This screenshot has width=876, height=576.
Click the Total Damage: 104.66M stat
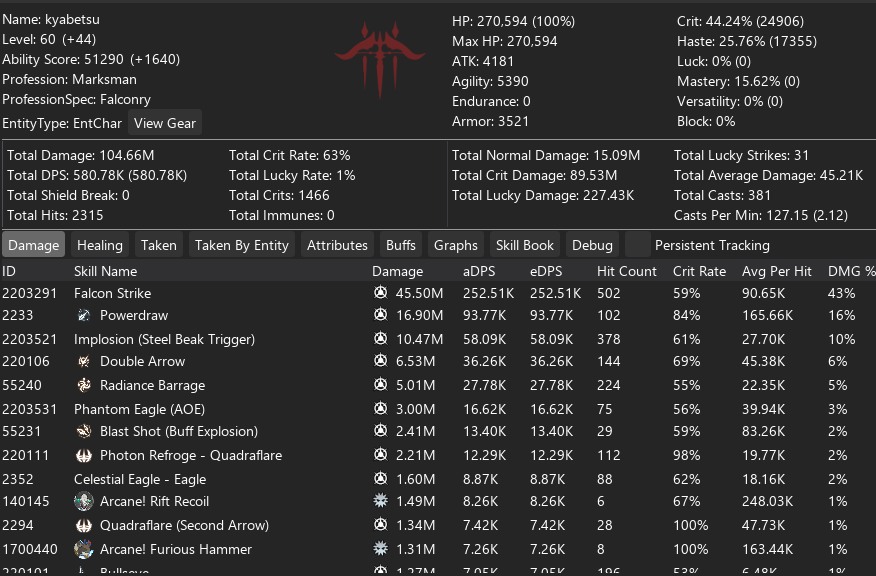click(80, 155)
